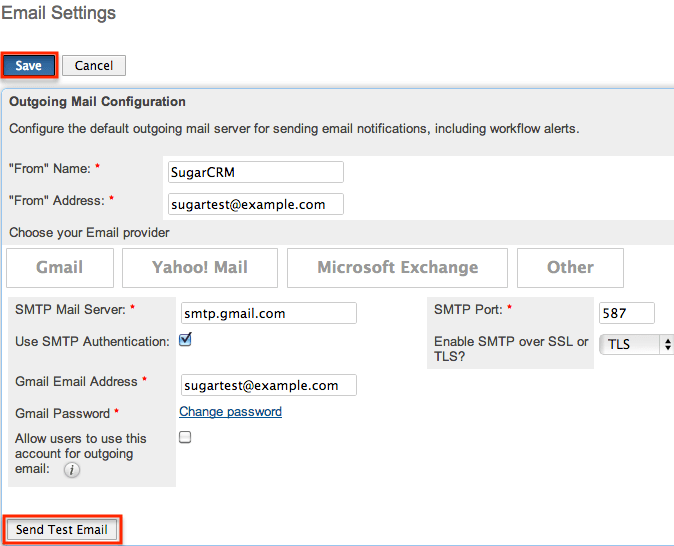Focus the "From" Name field
The width and height of the screenshot is (674, 546).
256,172
